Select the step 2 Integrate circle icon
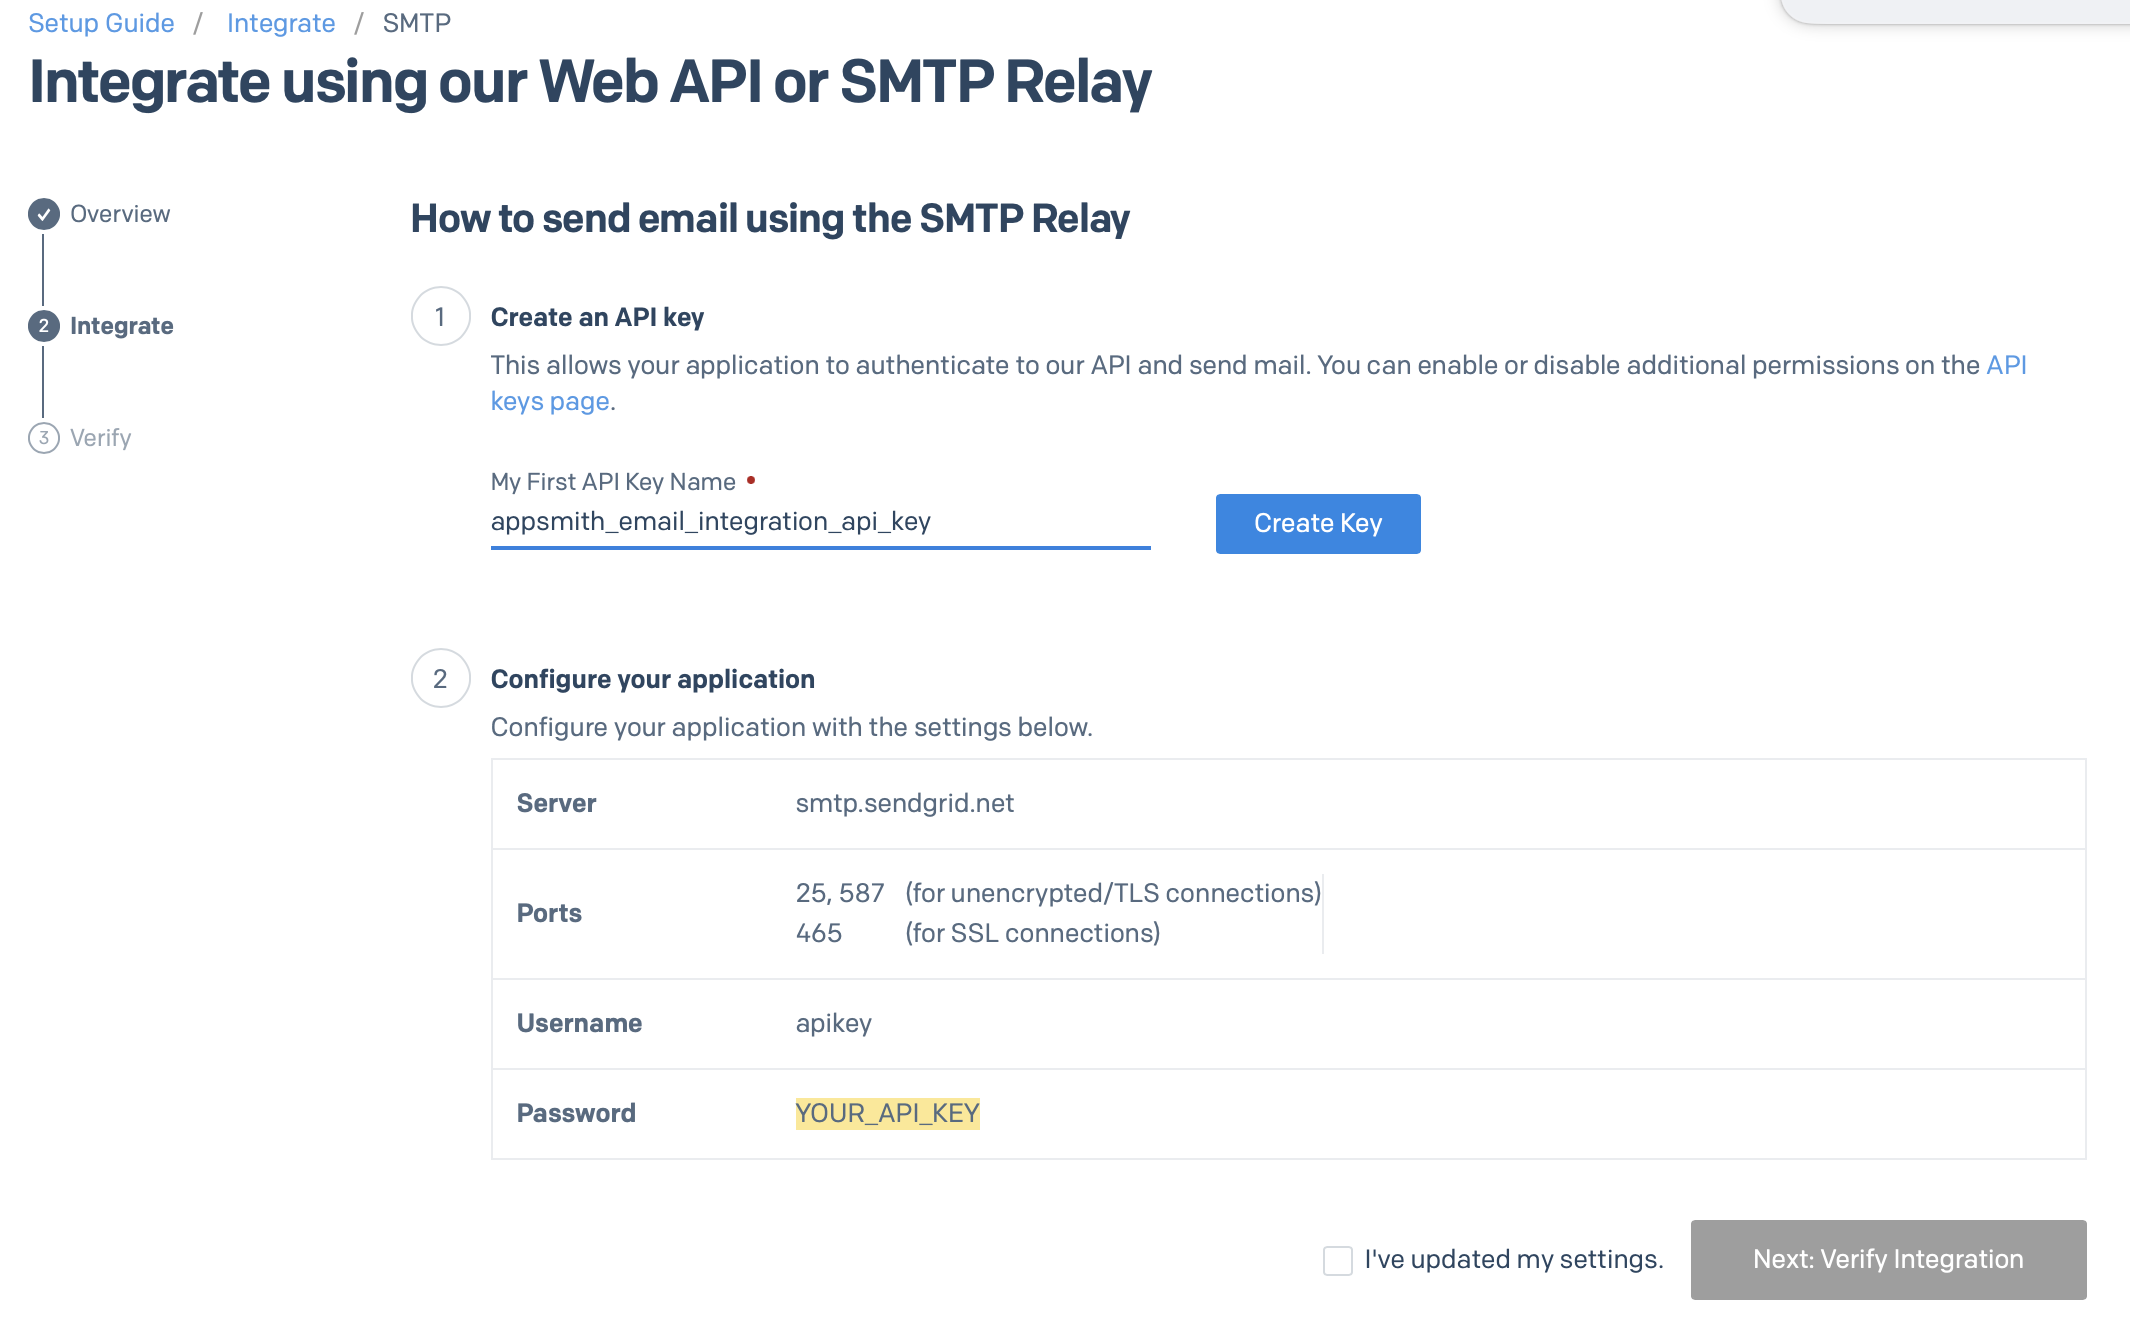 tap(43, 326)
